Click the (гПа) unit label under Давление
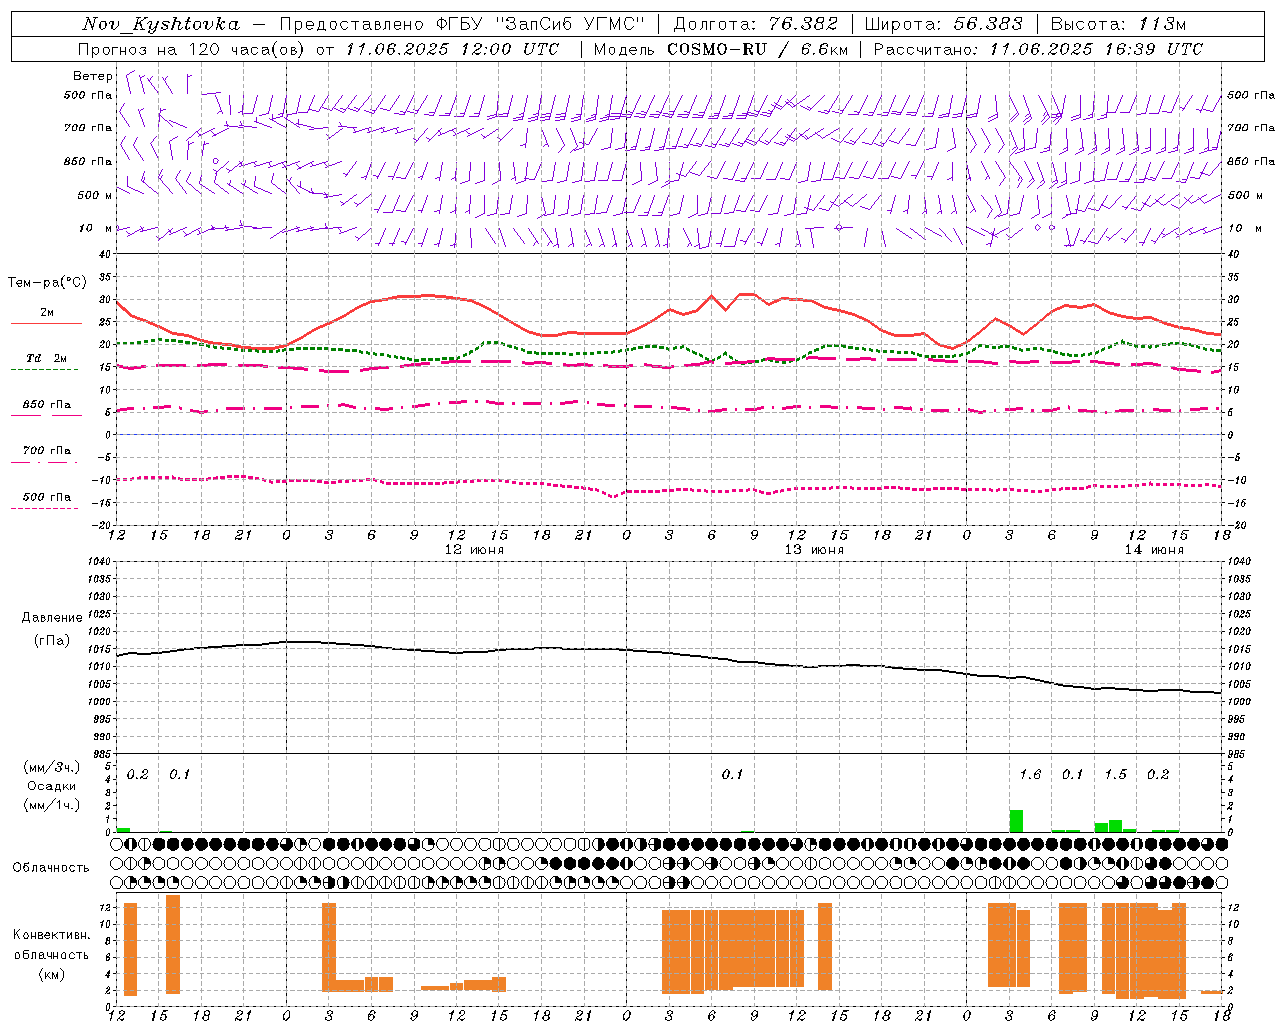The image size is (1280, 1024). tap(52, 640)
